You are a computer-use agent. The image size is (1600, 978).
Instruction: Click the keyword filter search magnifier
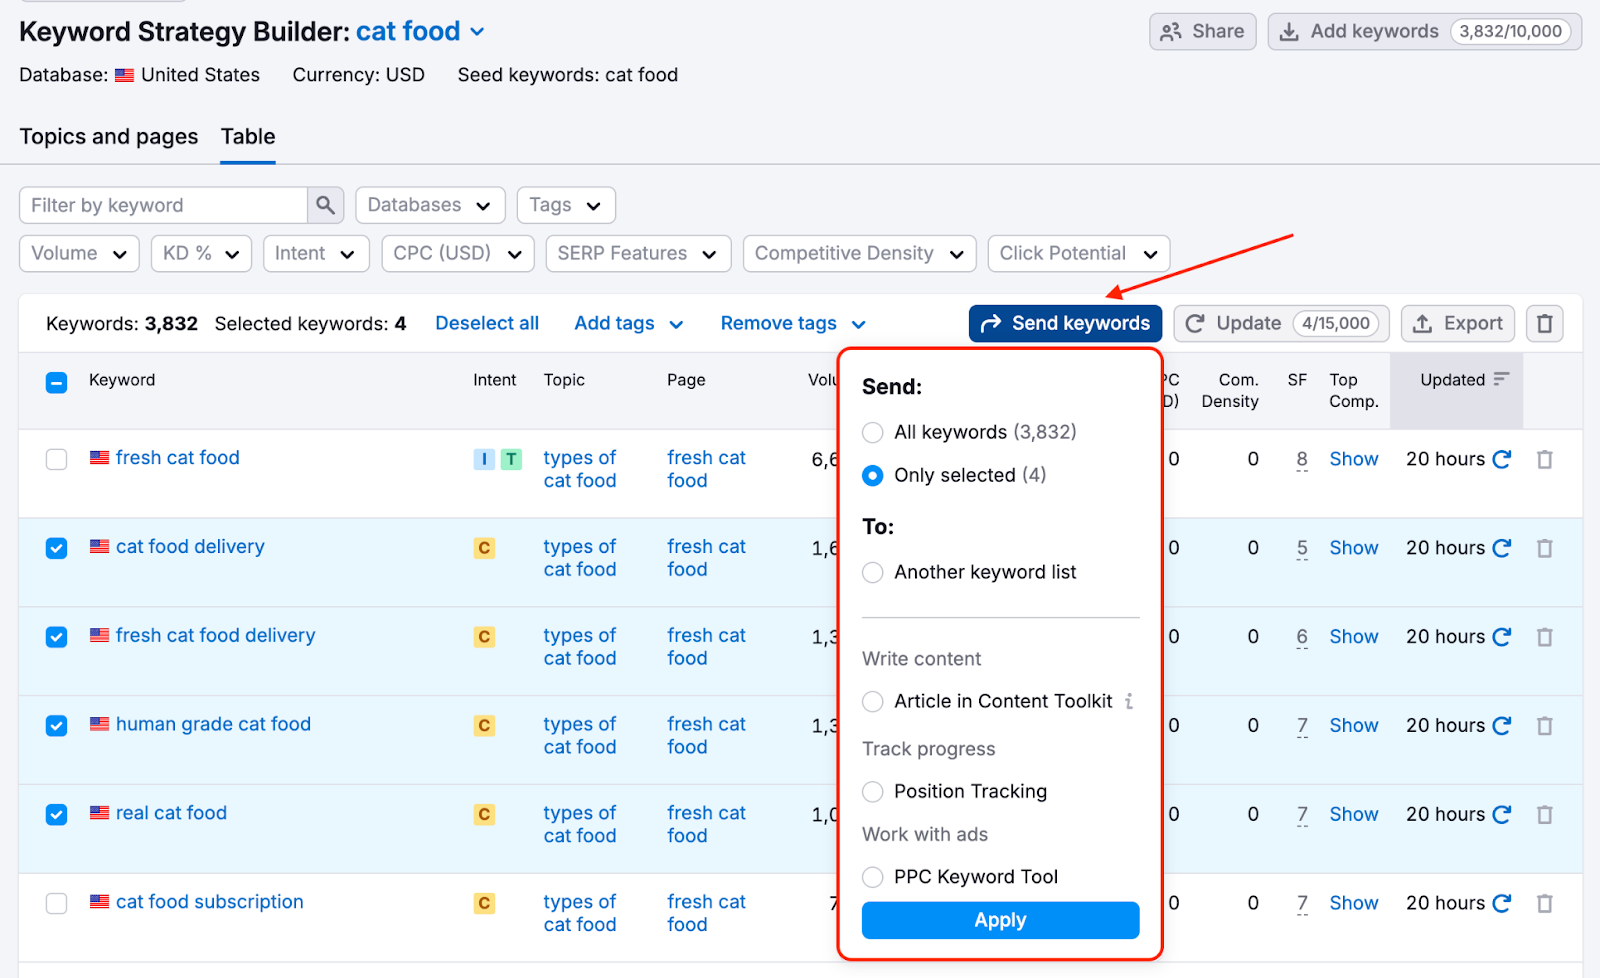click(x=324, y=205)
